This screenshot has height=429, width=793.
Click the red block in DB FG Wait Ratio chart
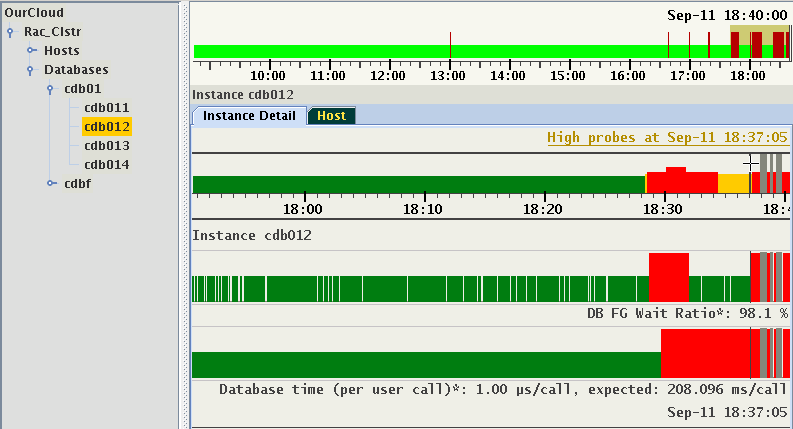click(x=669, y=277)
